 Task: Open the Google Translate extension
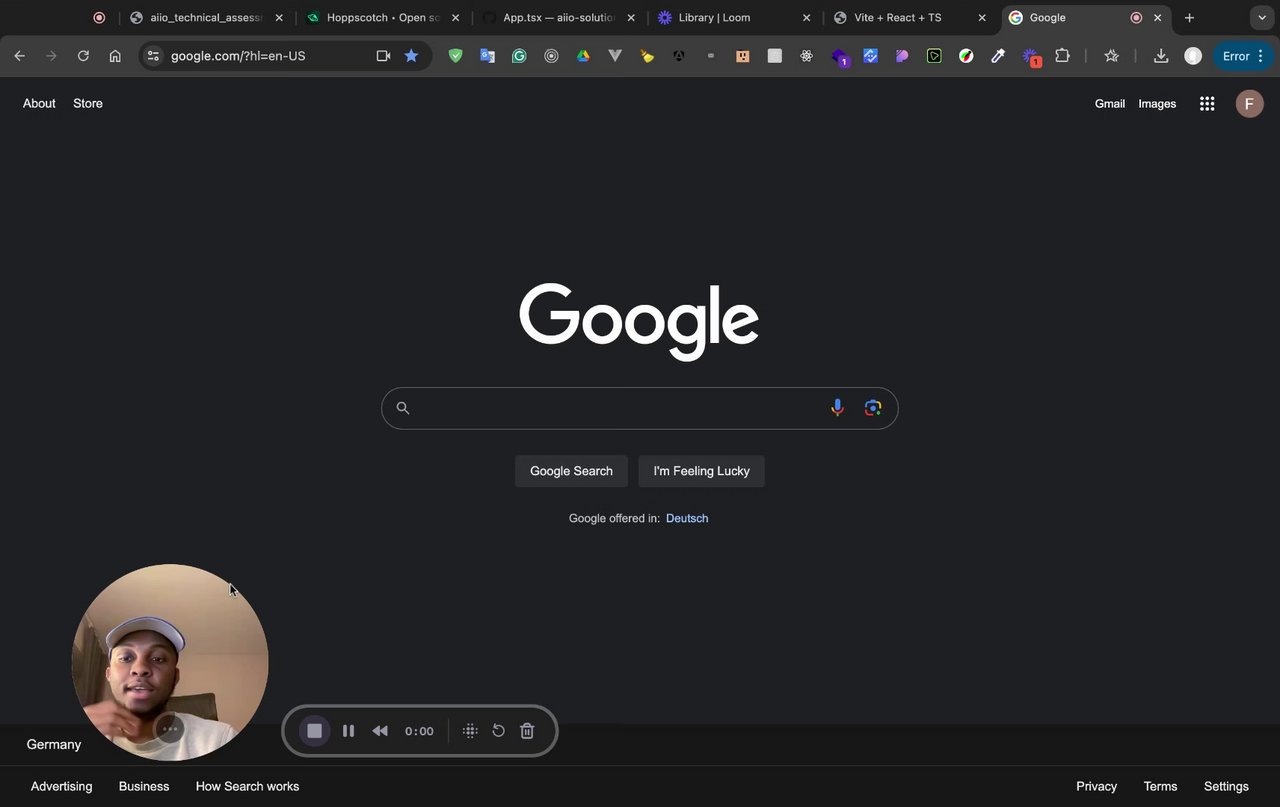488,56
